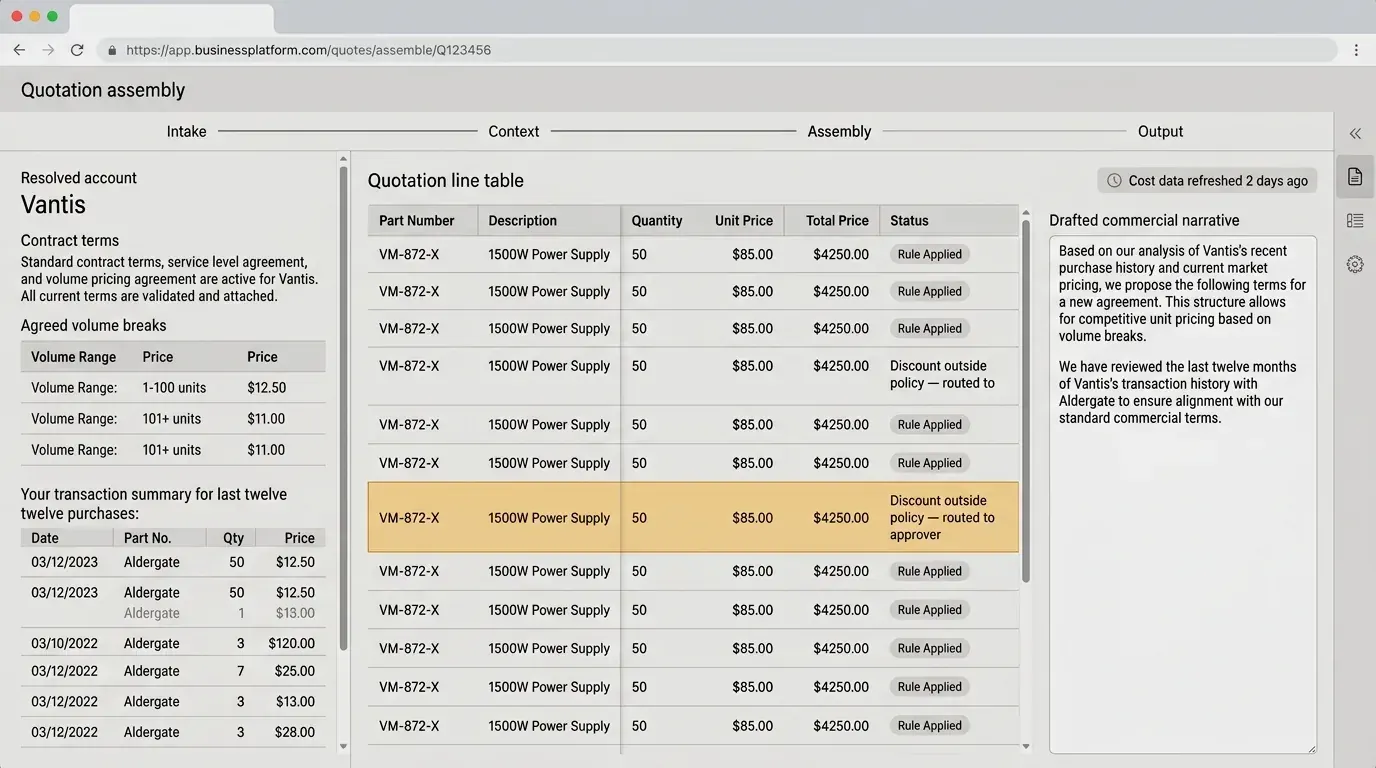1376x768 pixels.
Task: Click the Resolved account label
Action: (x=79, y=178)
